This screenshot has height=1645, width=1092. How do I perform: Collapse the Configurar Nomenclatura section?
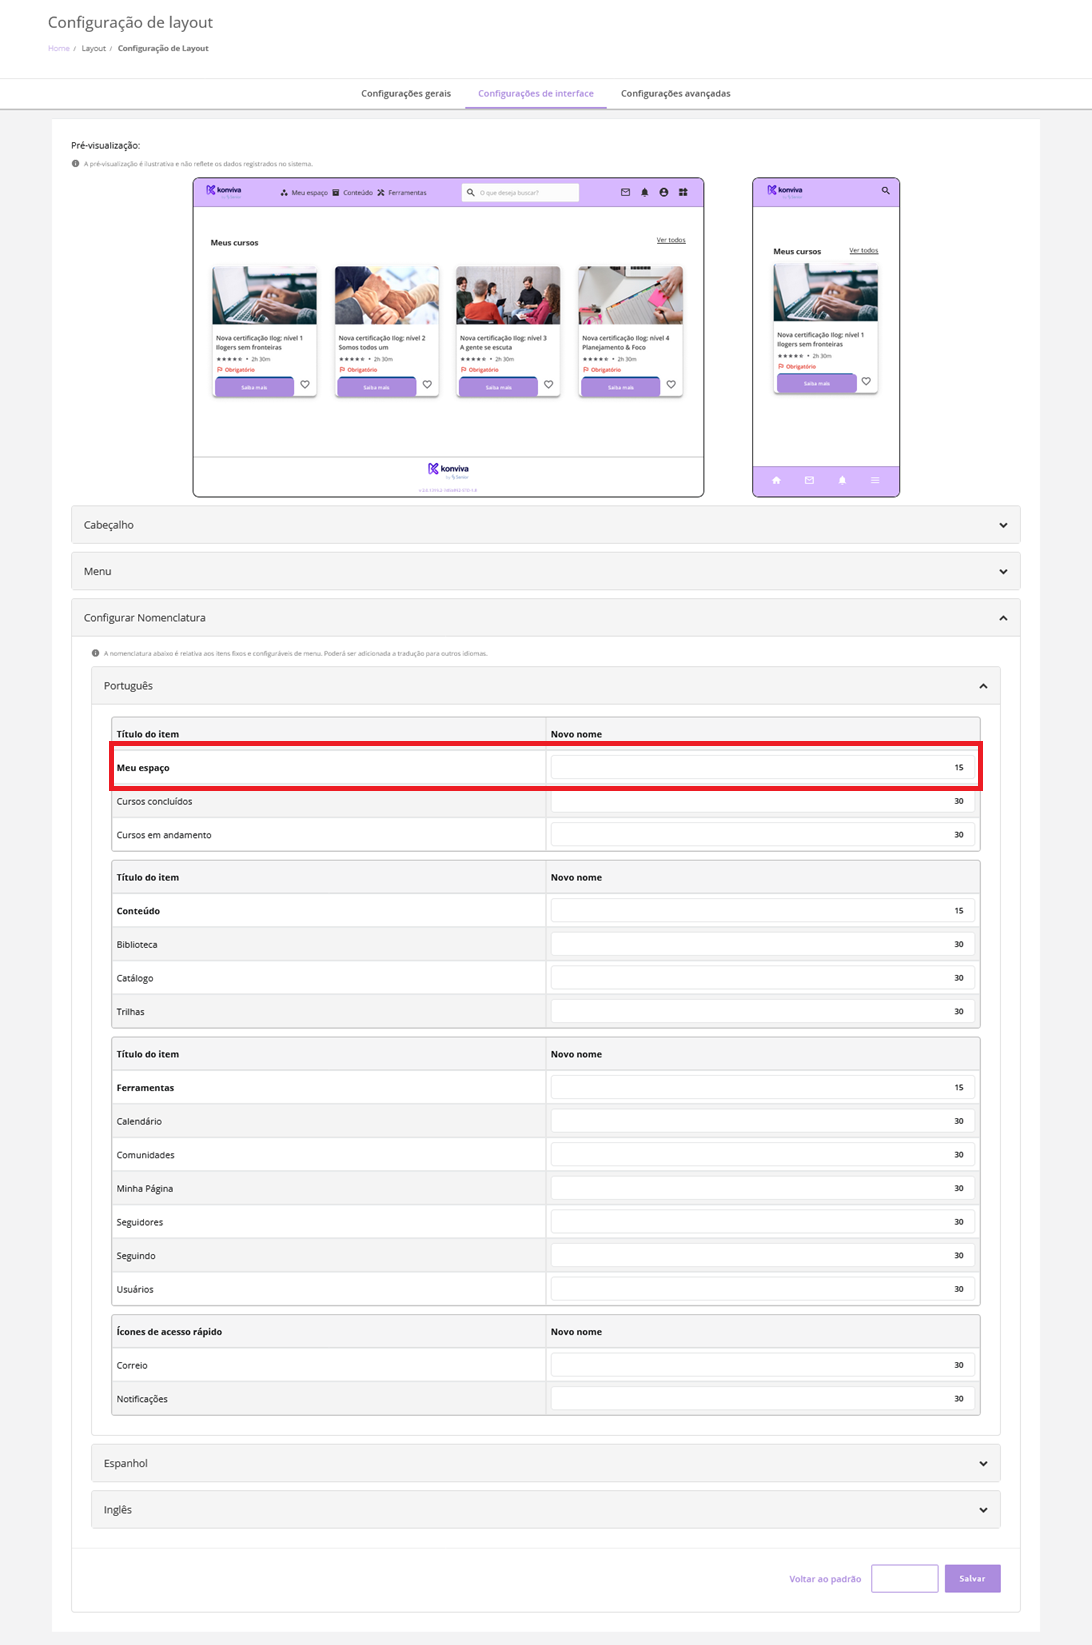(x=1003, y=618)
